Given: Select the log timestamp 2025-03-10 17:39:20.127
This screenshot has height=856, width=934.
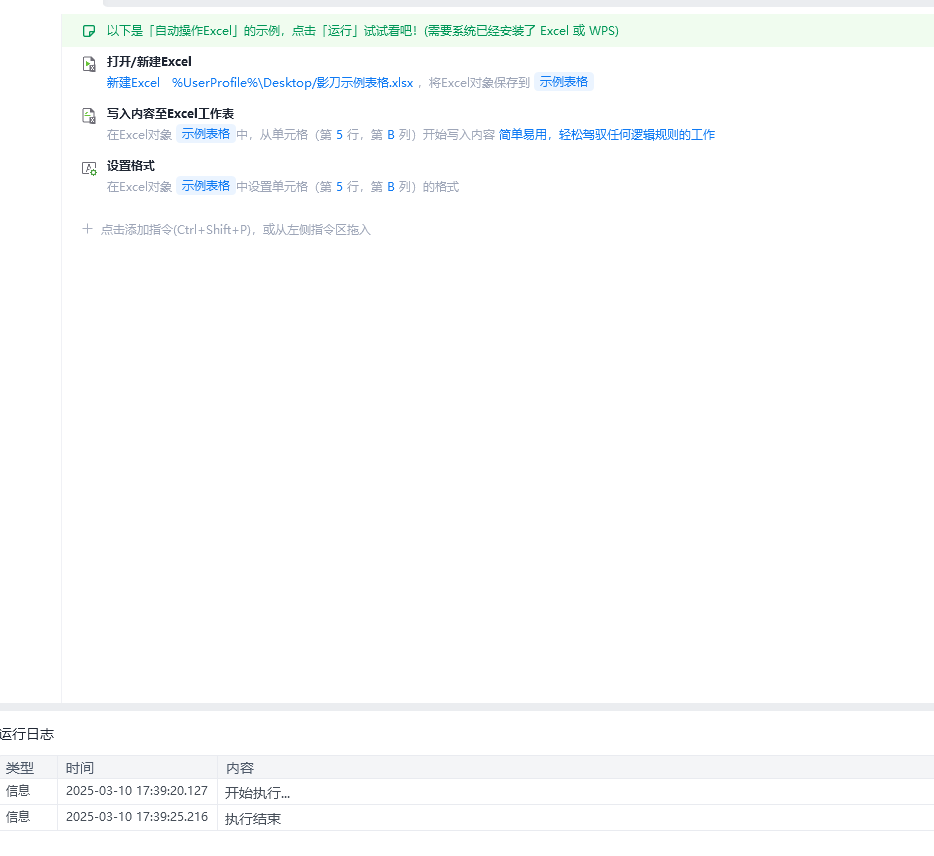Looking at the screenshot, I should pyautogui.click(x=137, y=791).
